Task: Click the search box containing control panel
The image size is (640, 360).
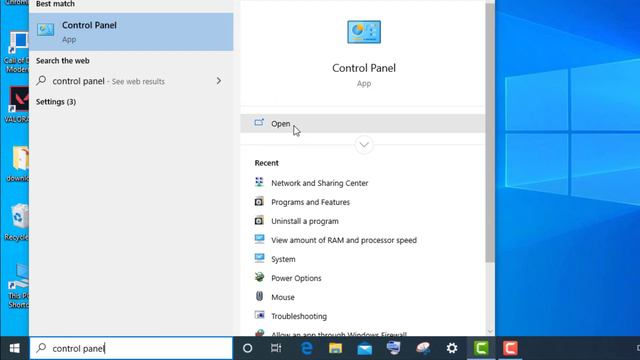Action: pos(131,348)
